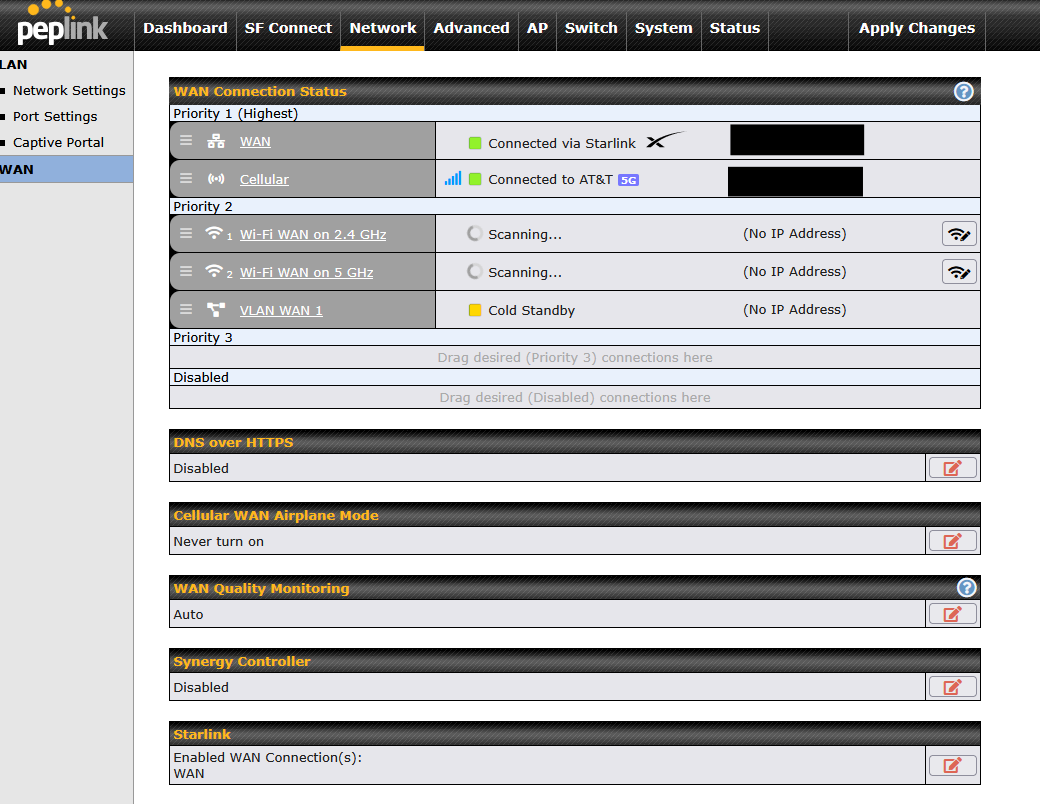Click the help icon in WAN Connection Status header
The image size is (1040, 804).
[963, 91]
